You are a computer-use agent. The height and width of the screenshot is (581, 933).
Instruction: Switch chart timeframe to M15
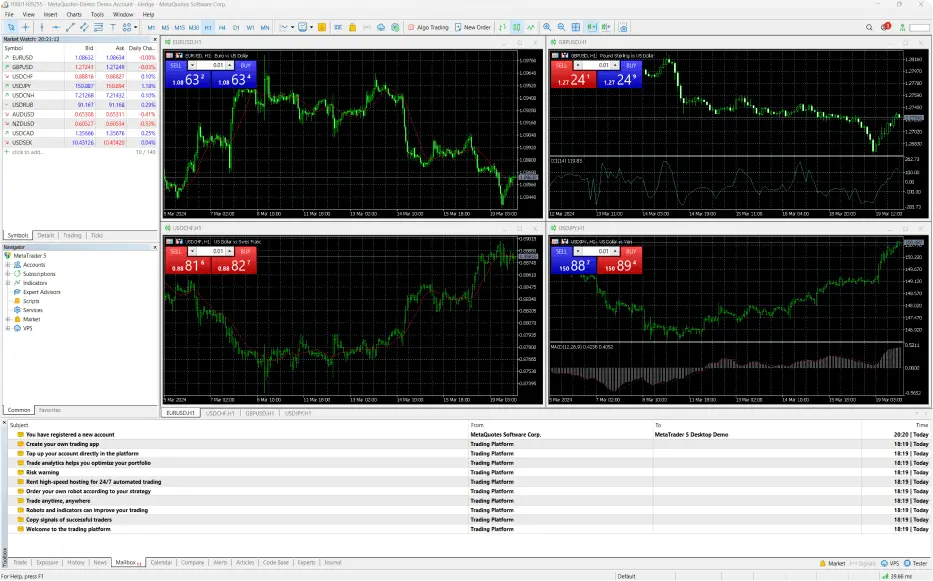tap(179, 27)
